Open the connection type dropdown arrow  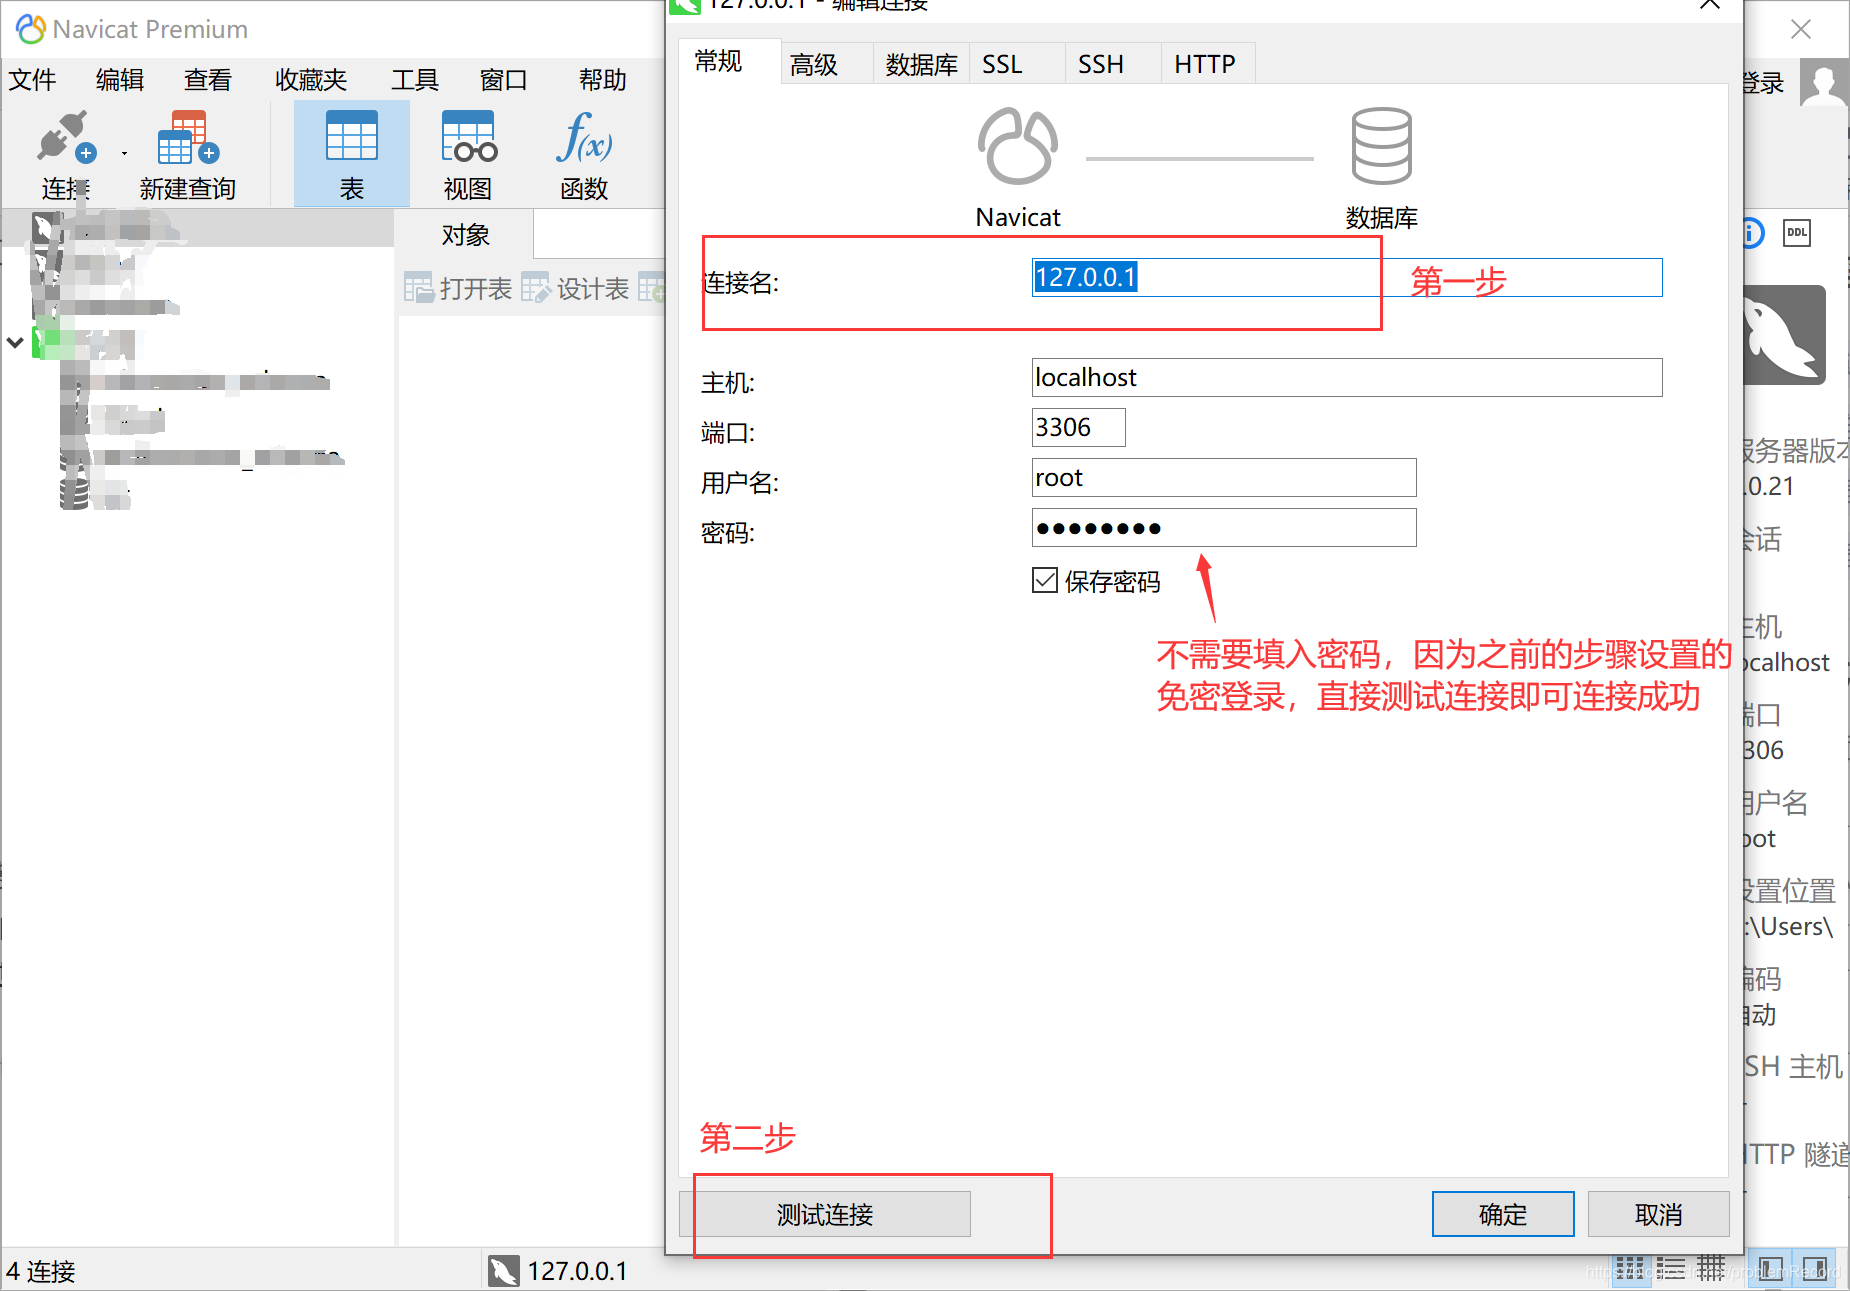(x=124, y=154)
